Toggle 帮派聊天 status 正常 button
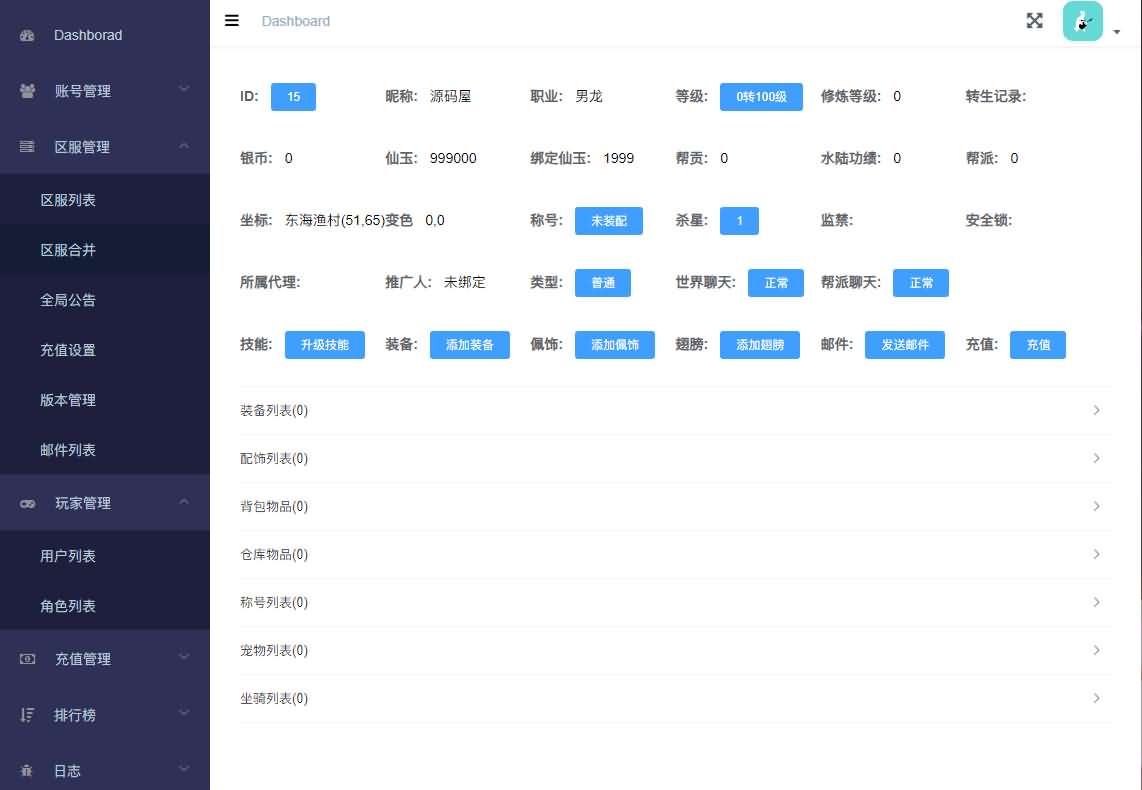1142x790 pixels. click(x=920, y=283)
